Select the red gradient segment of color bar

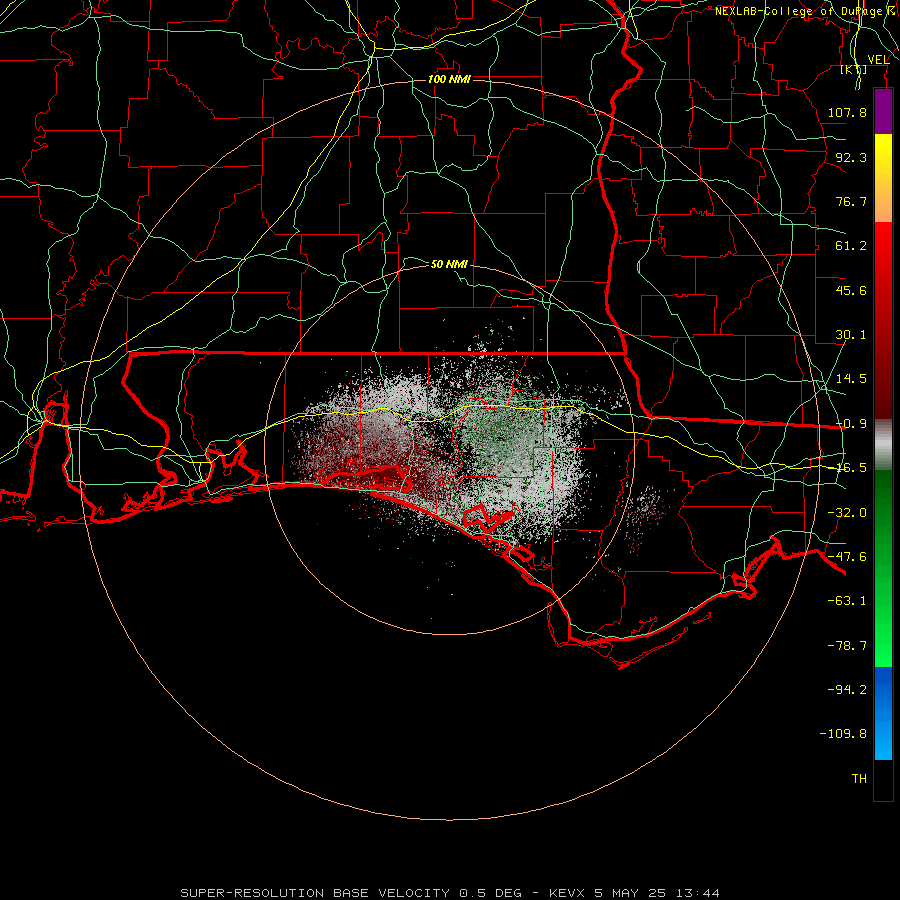coord(883,321)
